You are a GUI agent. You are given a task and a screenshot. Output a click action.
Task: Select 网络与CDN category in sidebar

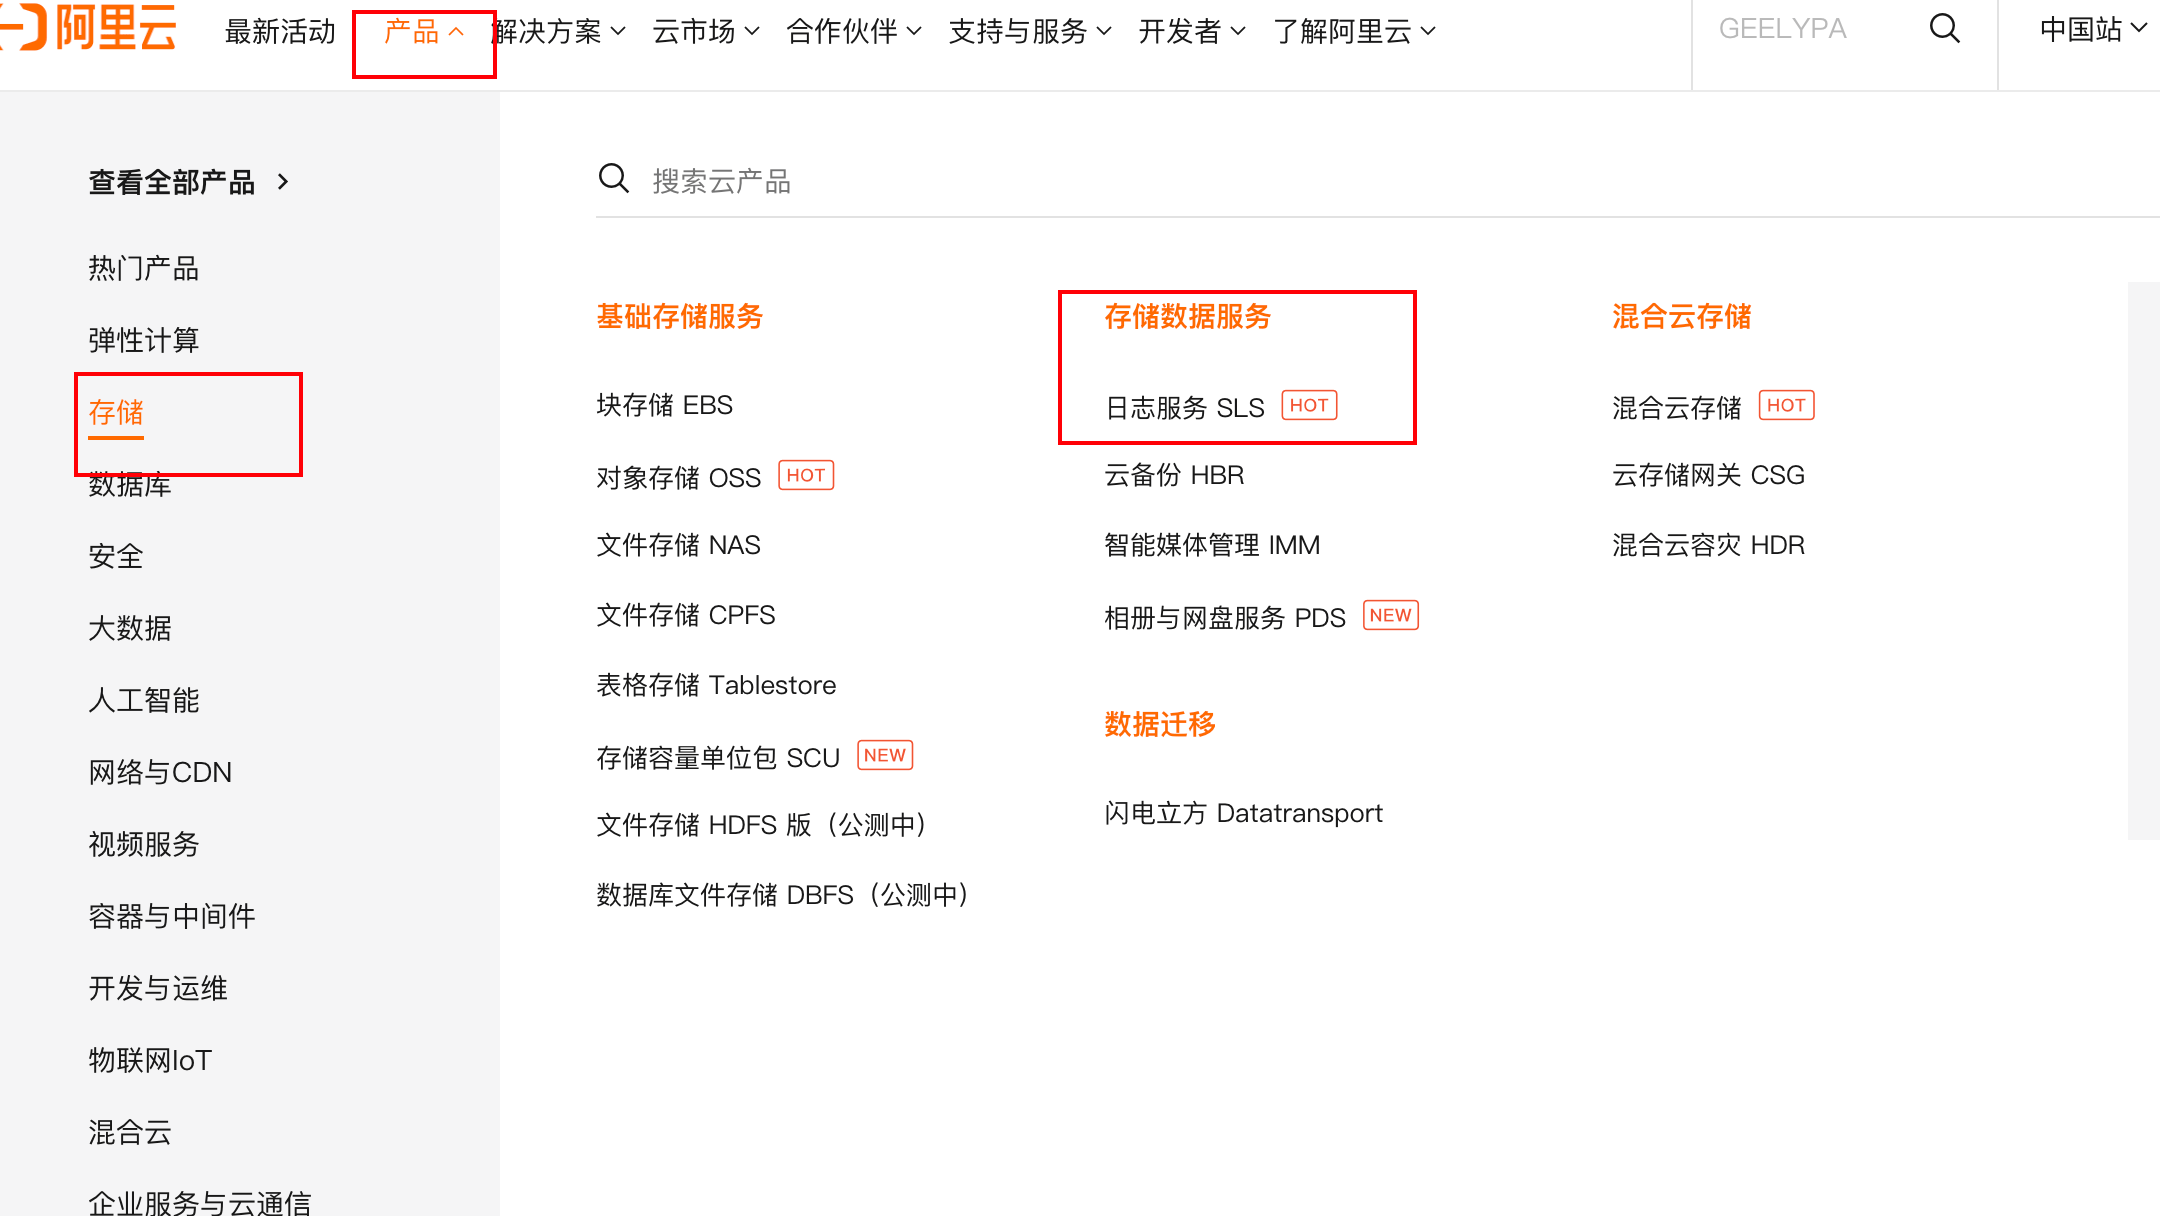160,772
